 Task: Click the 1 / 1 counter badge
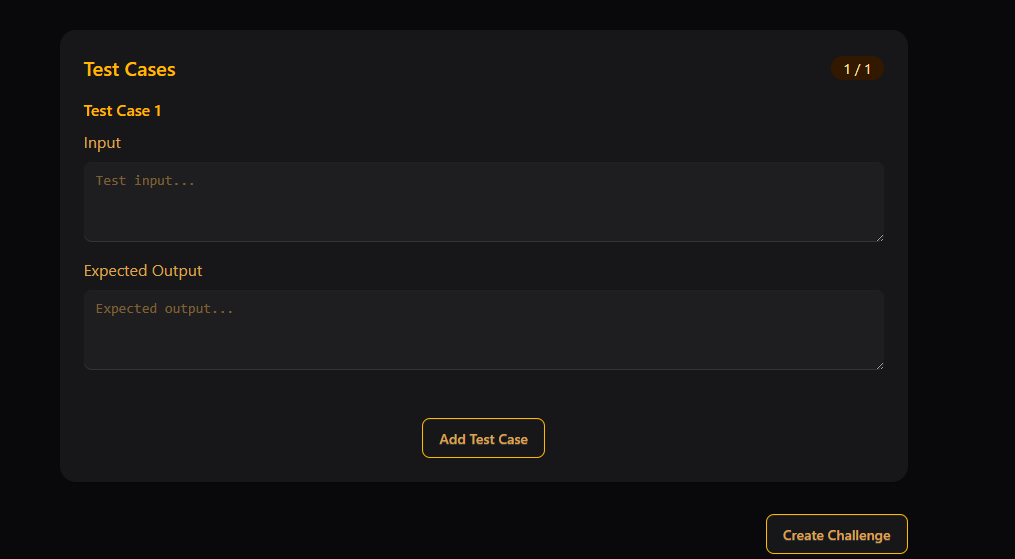(x=857, y=69)
